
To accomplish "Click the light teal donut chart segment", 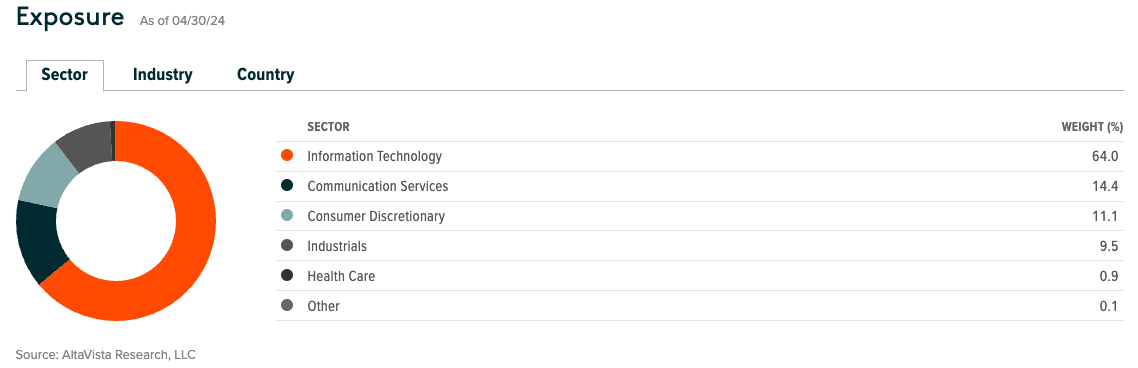I will 45,173.
